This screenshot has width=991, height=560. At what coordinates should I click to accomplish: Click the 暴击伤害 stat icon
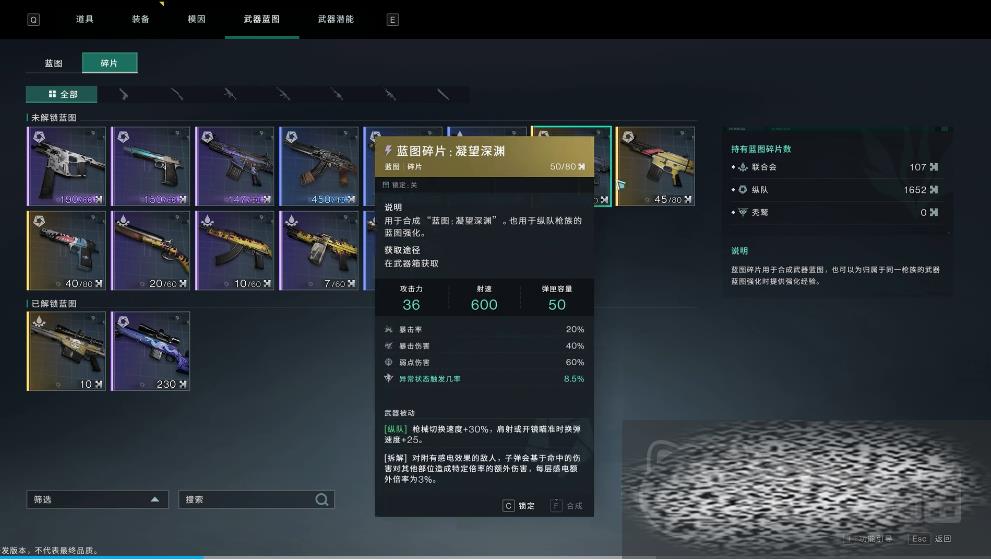click(x=389, y=346)
